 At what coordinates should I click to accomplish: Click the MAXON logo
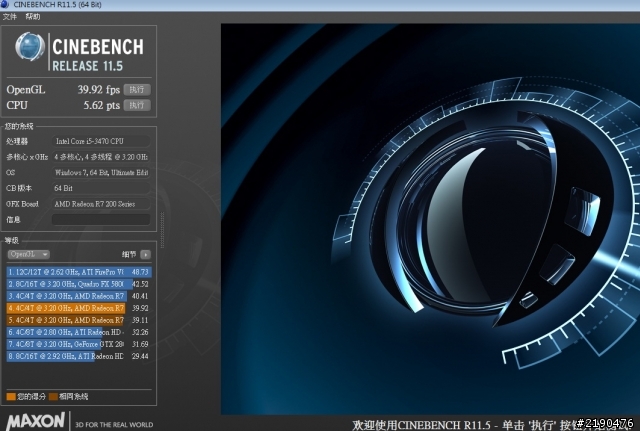coord(36,421)
